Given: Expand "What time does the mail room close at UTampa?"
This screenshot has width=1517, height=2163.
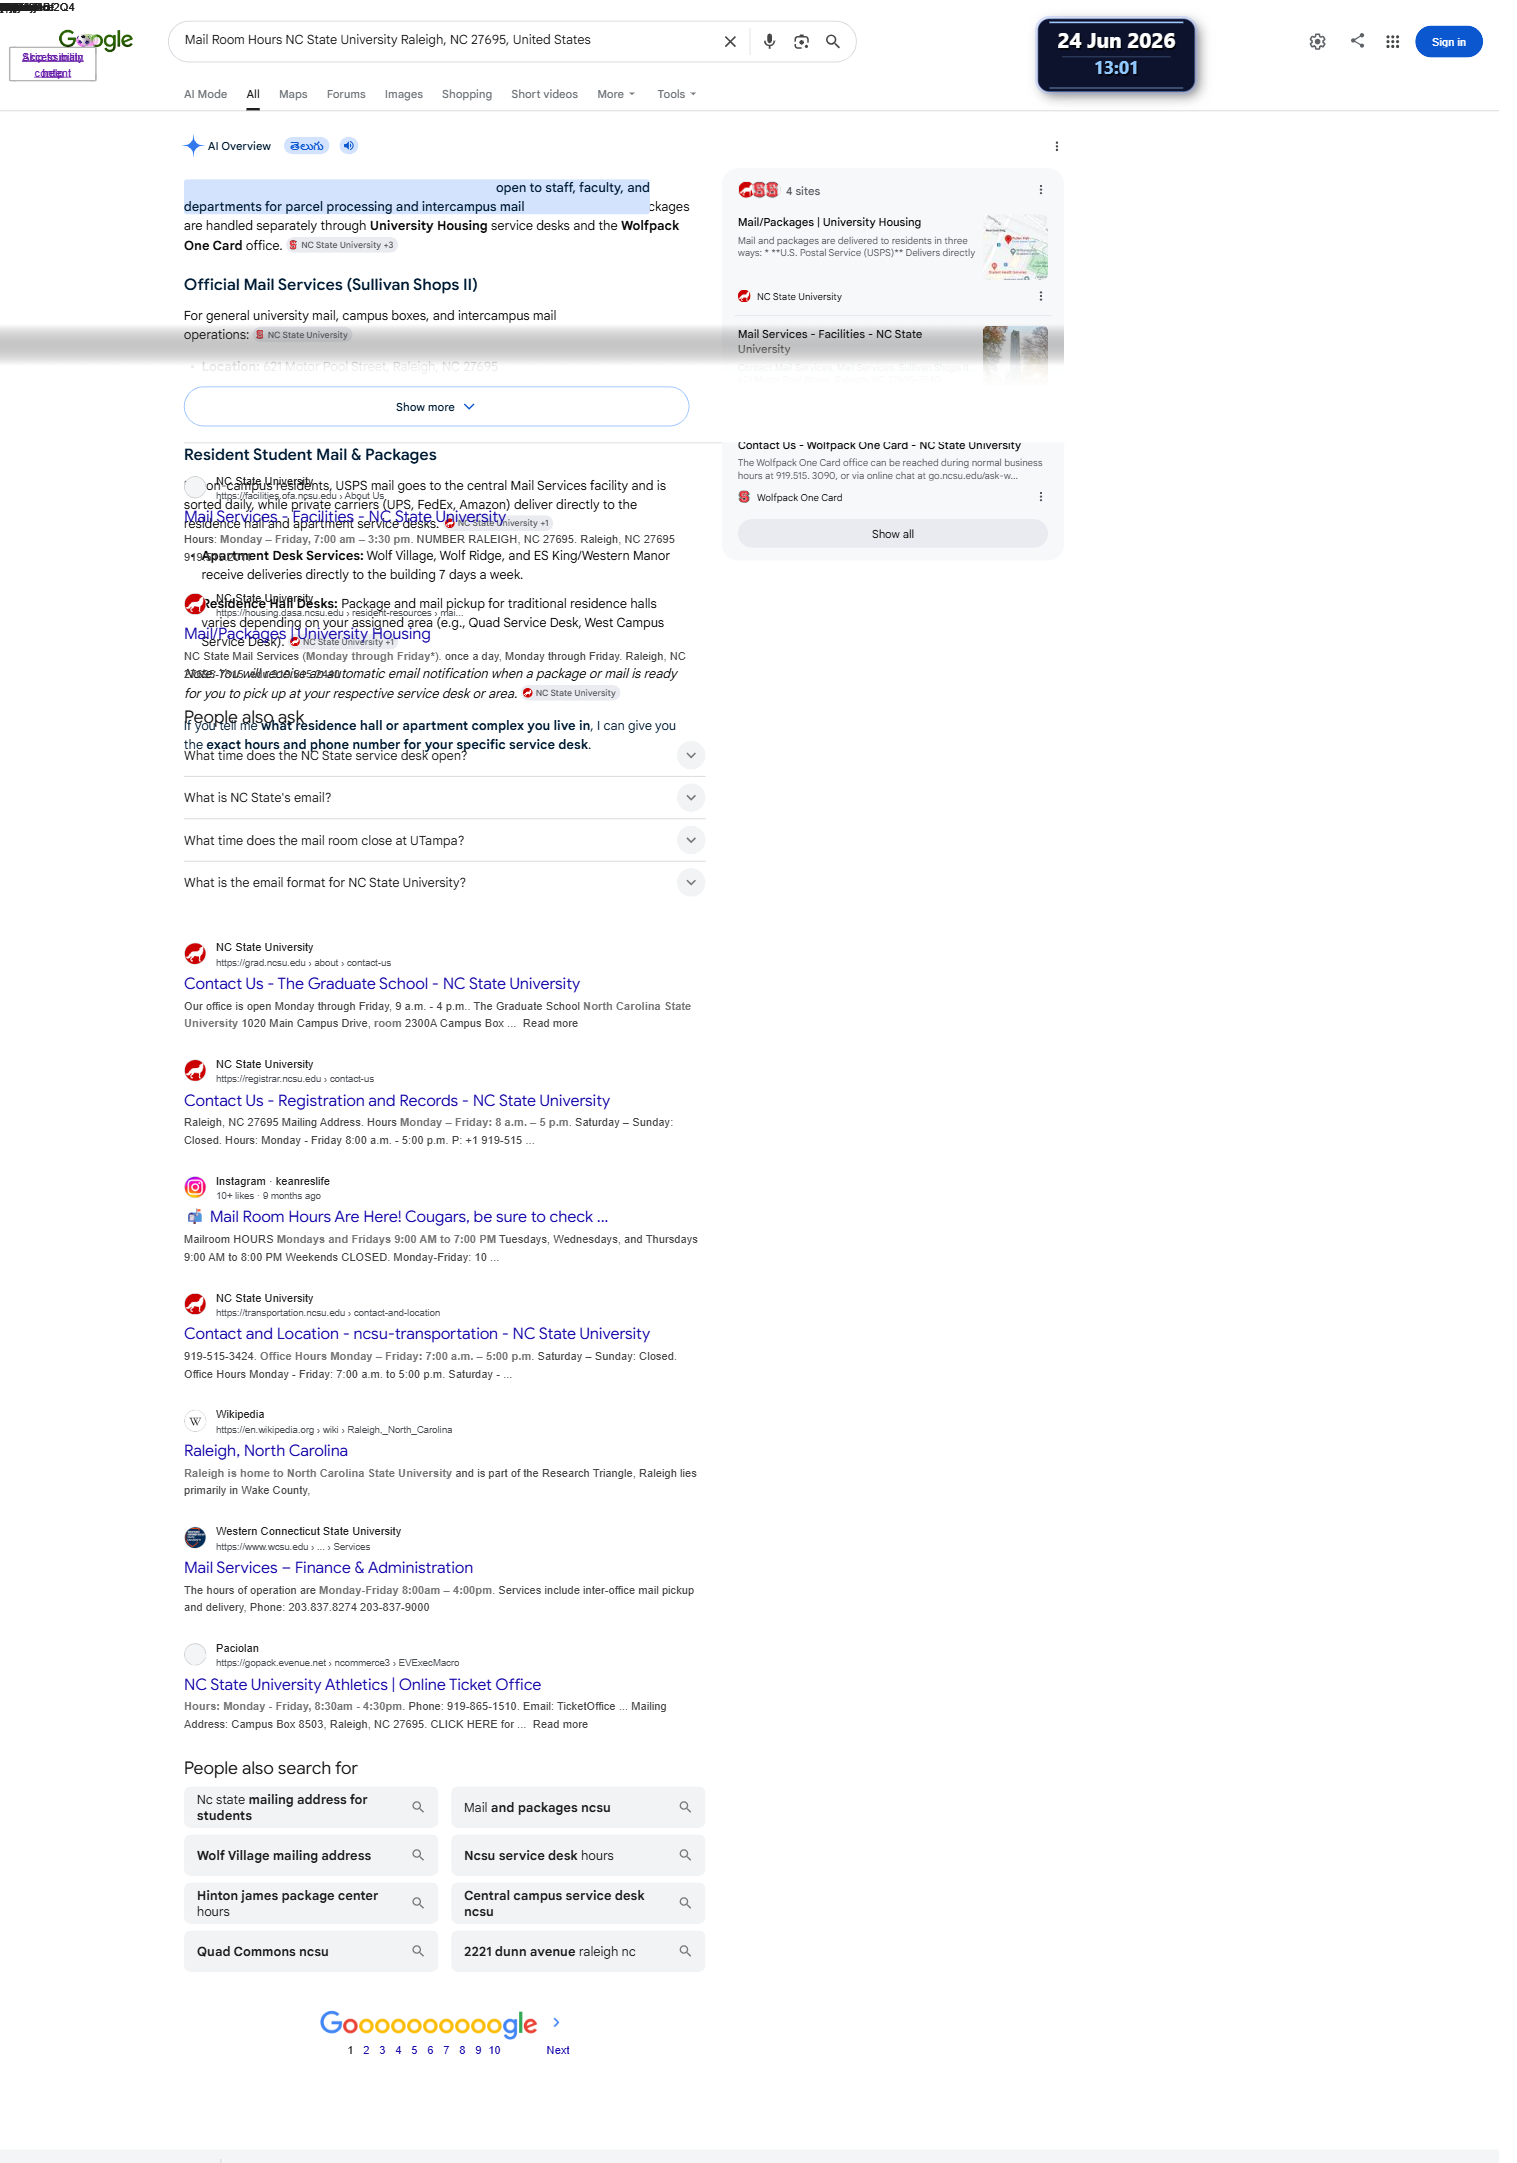Looking at the screenshot, I should click(444, 841).
